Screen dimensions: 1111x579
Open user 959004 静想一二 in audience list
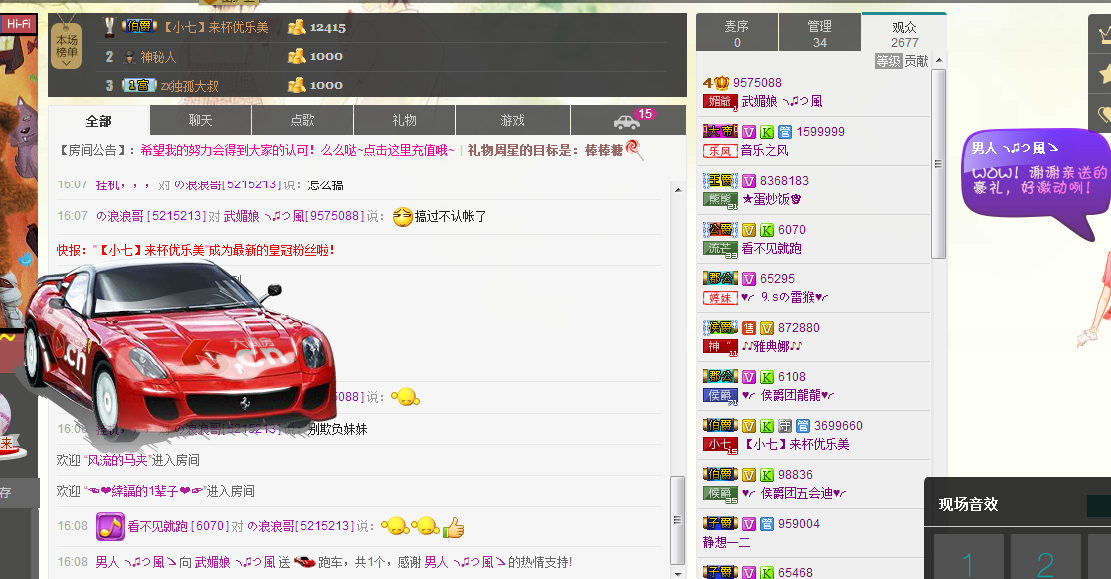tap(813, 532)
